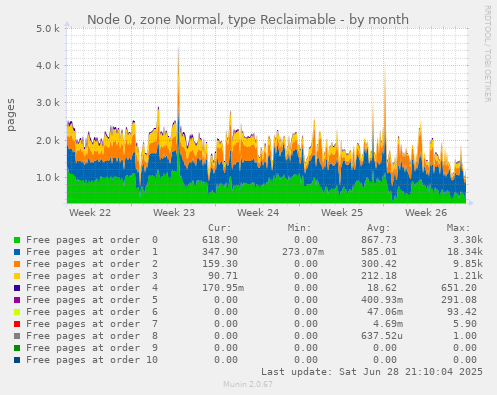Image resolution: width=497 pixels, height=395 pixels.
Task: Click order 2 max value 9.85k
Action: click(x=468, y=264)
